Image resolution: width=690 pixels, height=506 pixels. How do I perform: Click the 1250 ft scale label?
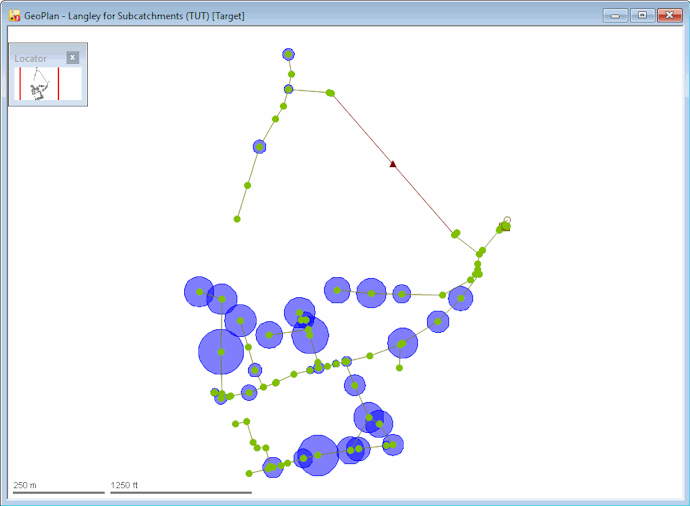pos(124,485)
